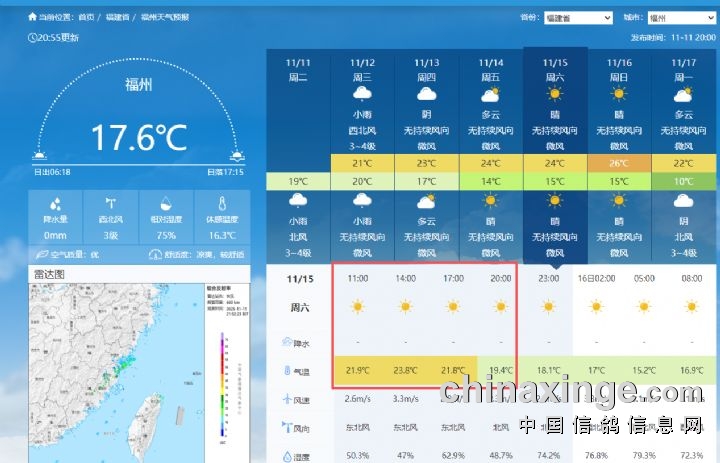Click the 降水量 raindrop icon
The height and width of the screenshot is (463, 720).
(54, 203)
